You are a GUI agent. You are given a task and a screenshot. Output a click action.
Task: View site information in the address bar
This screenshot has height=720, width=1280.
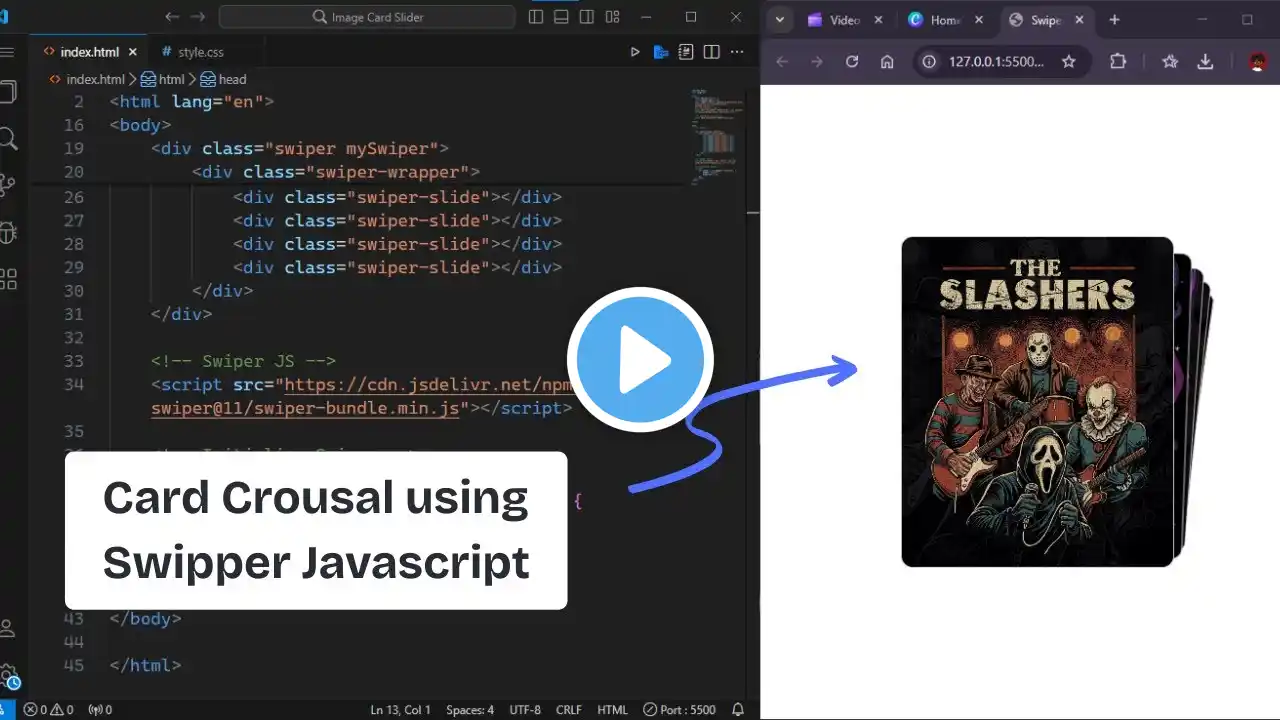tap(929, 62)
